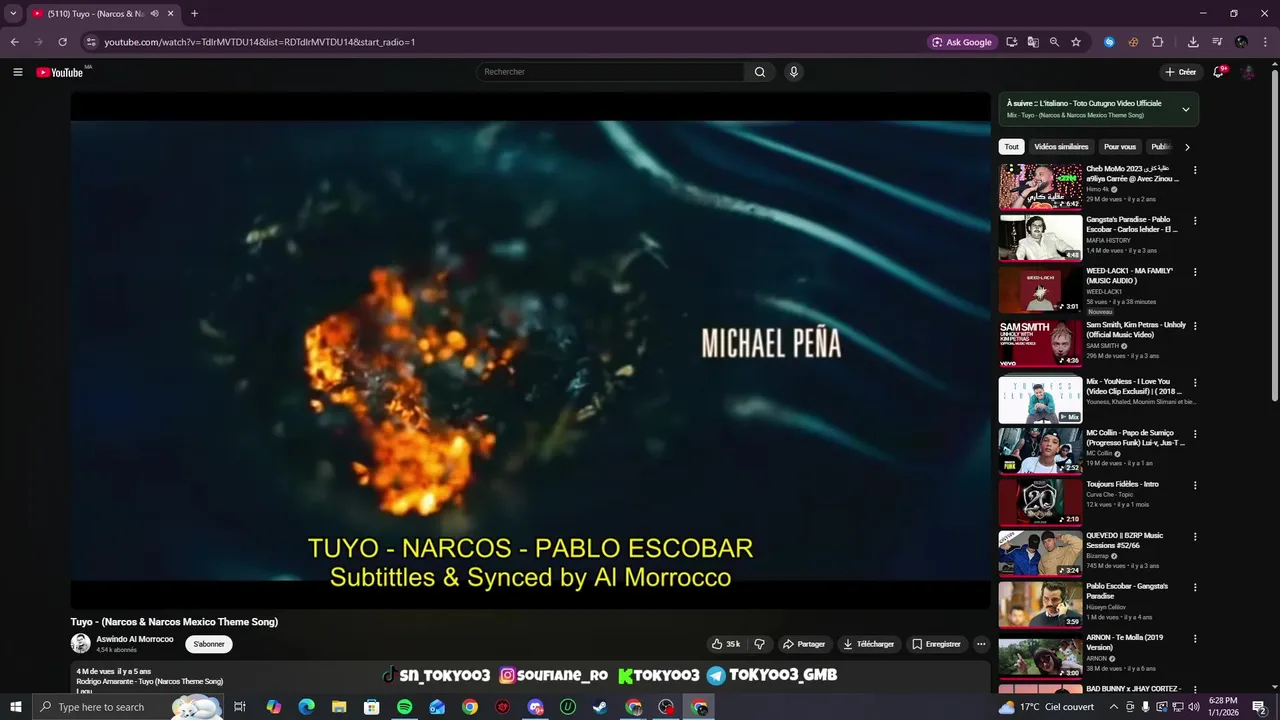The image size is (1280, 720).
Task: Open the tab search dropdown arrow
Action: coord(13,14)
